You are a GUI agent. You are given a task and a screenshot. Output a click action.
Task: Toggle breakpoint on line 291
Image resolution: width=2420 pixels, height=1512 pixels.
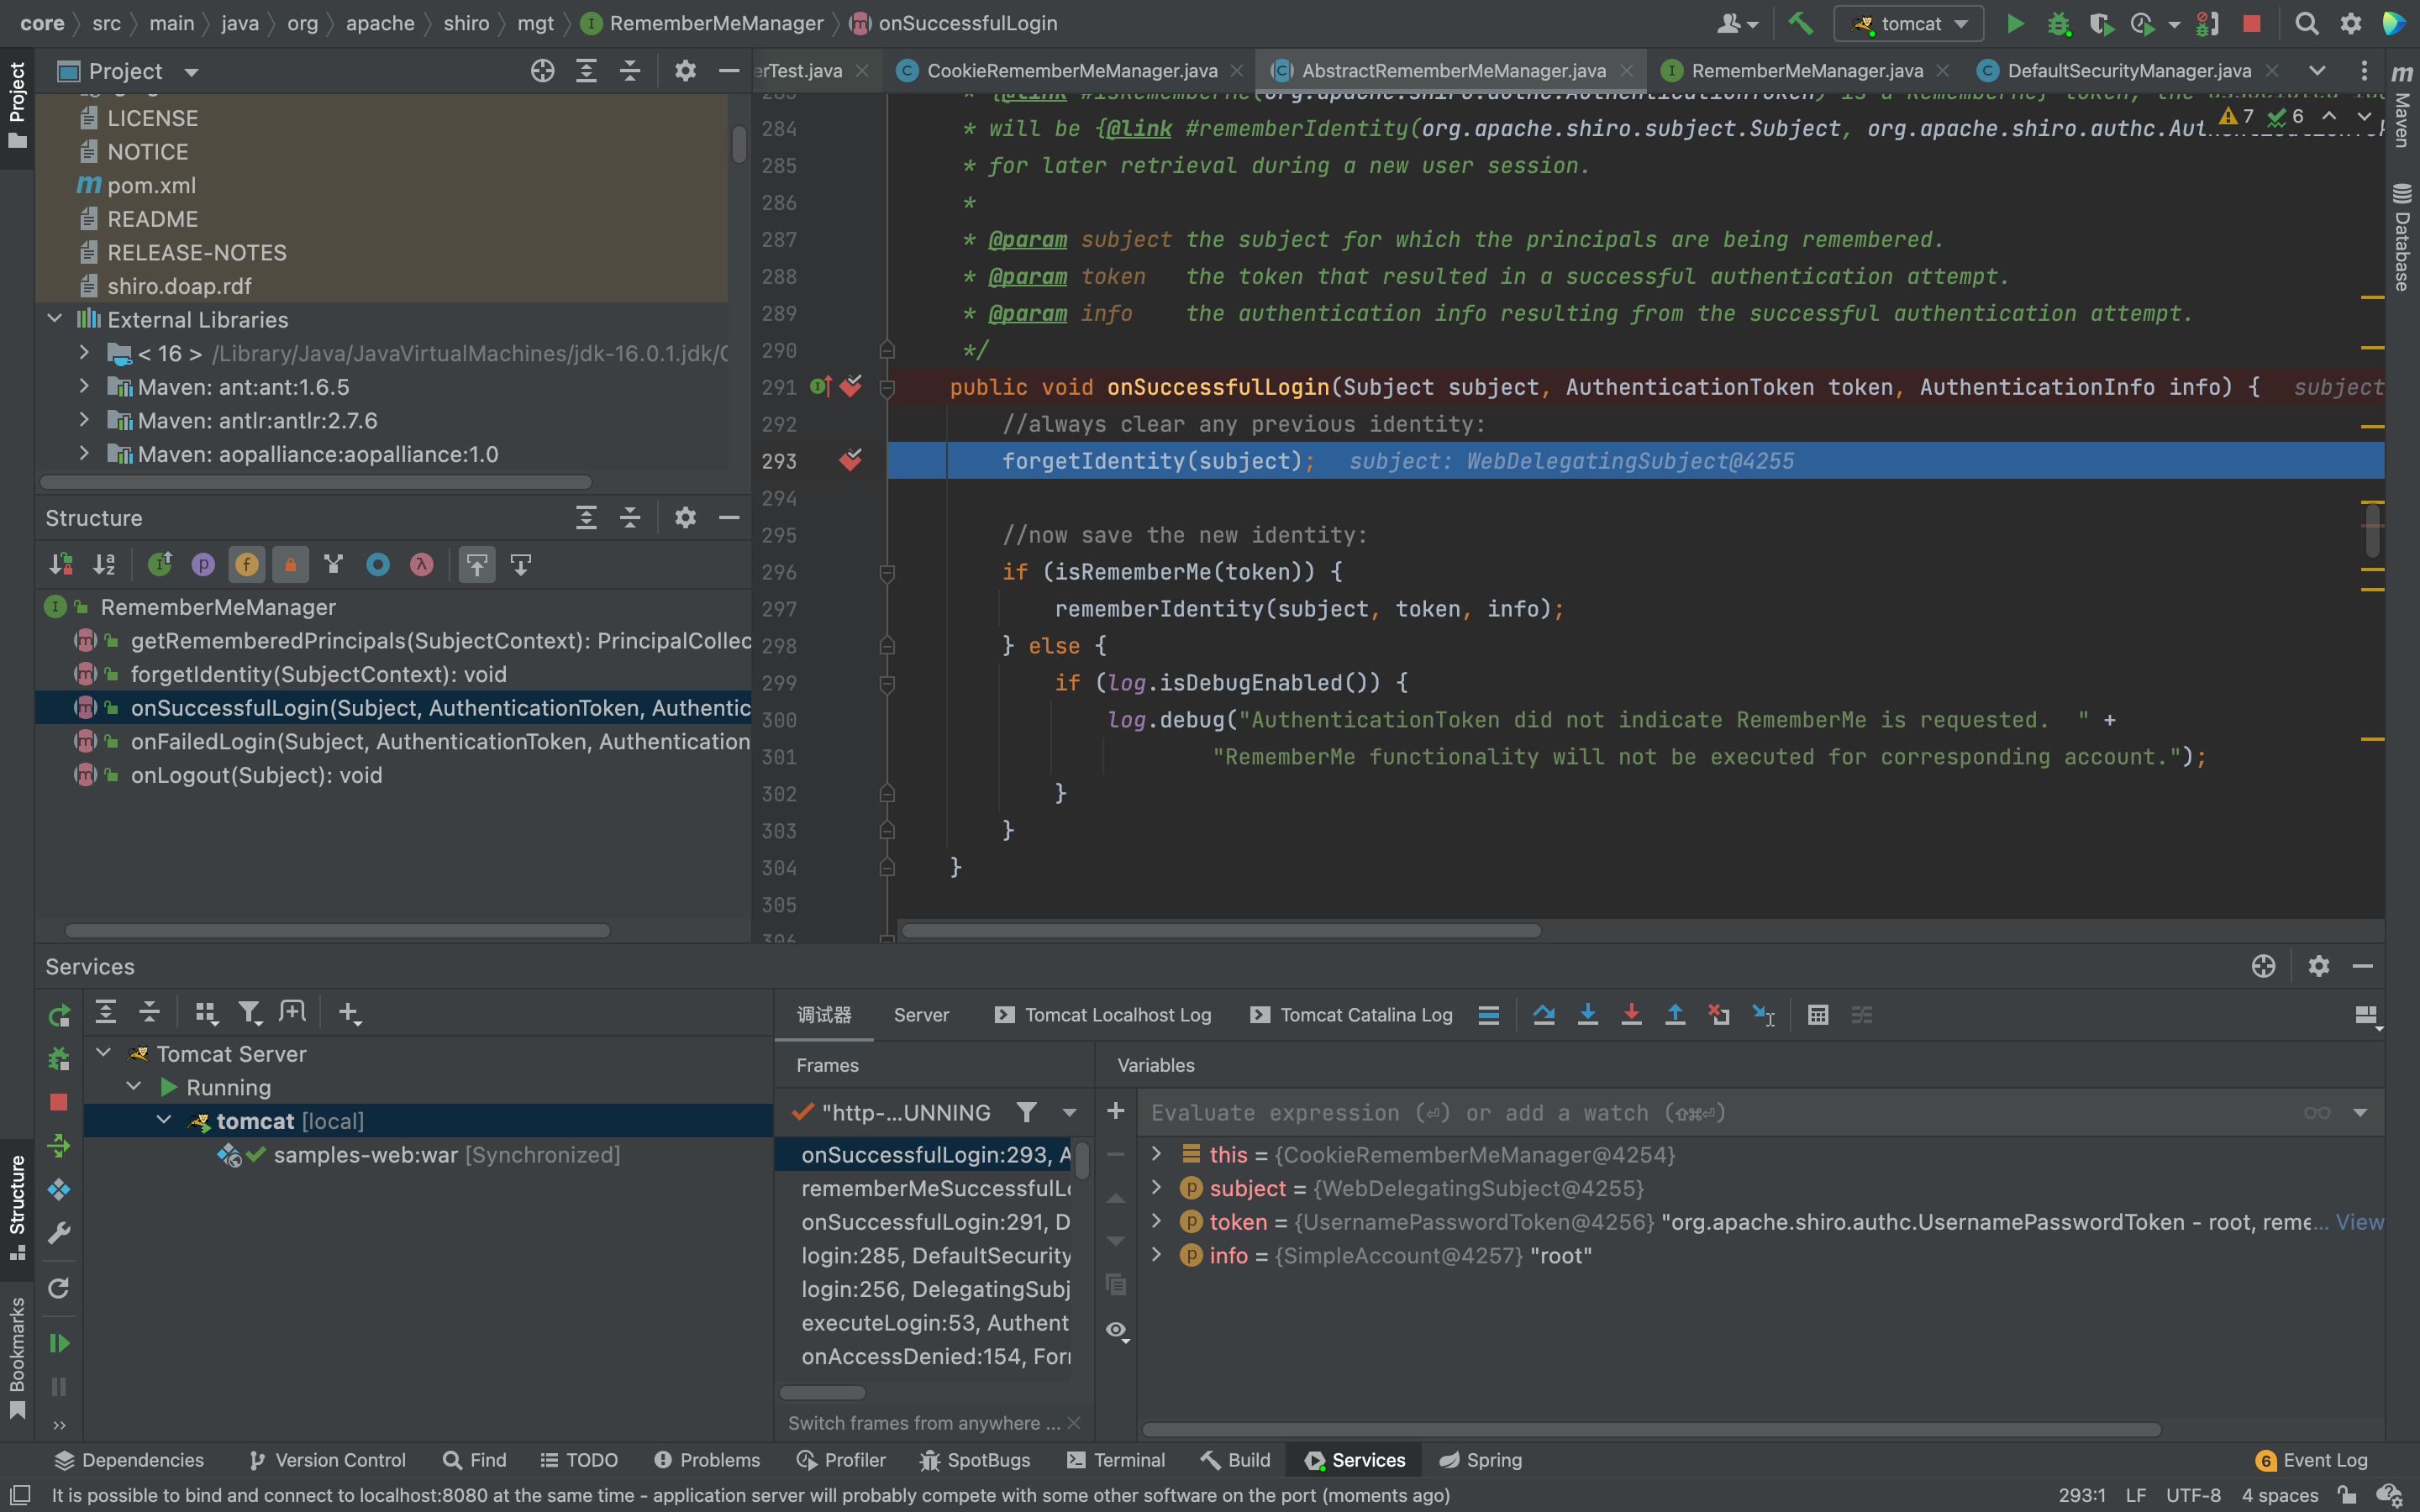pos(850,387)
